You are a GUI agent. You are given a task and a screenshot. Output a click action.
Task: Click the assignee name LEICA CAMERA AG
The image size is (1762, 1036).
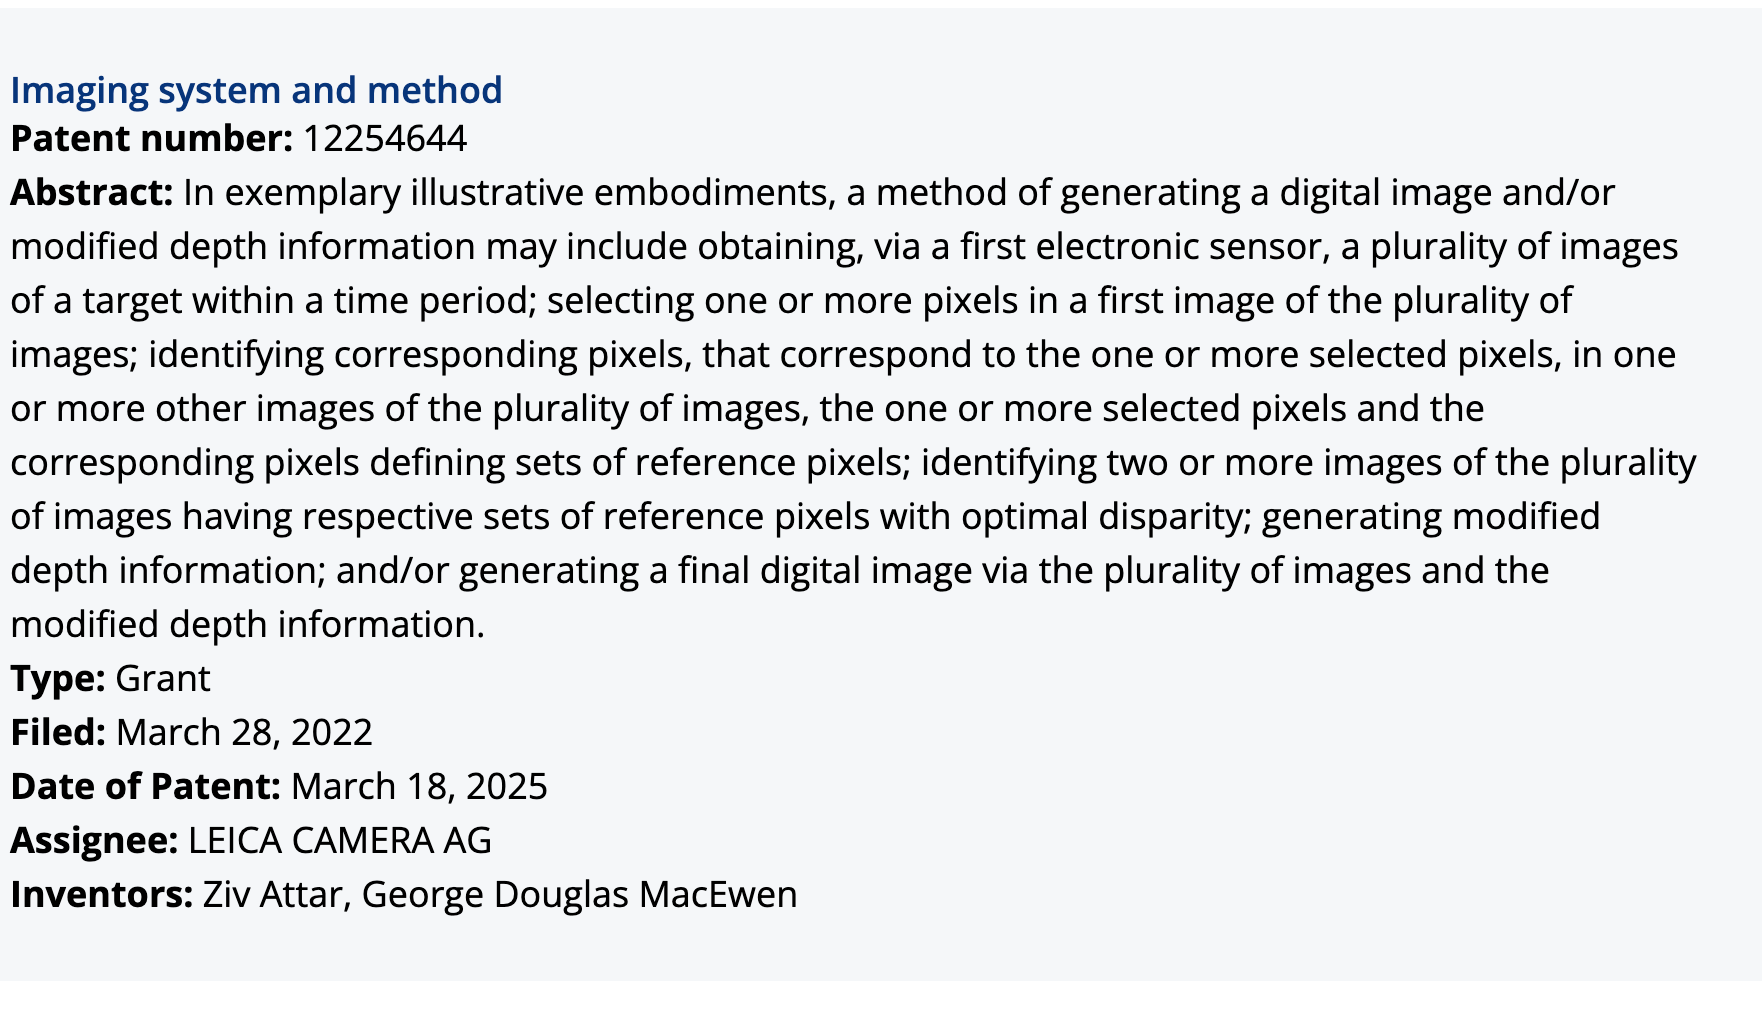tap(340, 840)
